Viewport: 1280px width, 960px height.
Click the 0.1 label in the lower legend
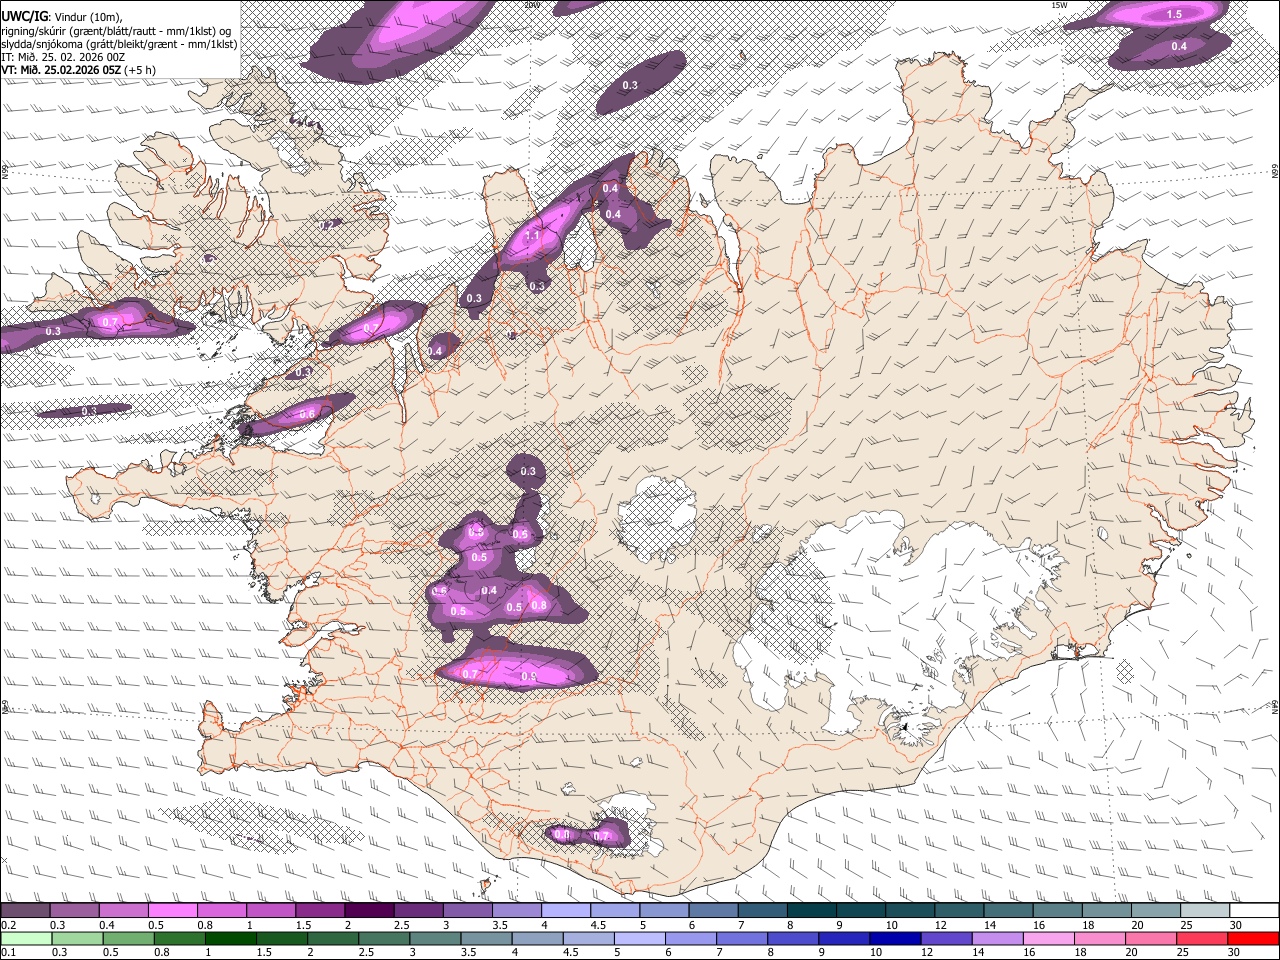click(8, 952)
